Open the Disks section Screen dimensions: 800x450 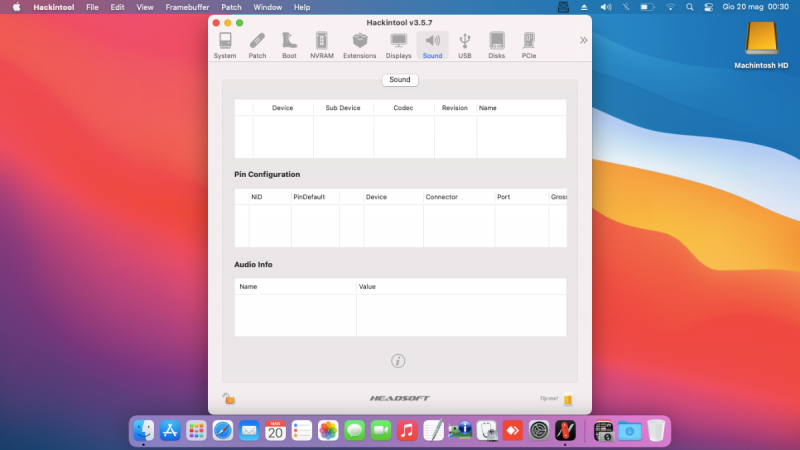496,45
